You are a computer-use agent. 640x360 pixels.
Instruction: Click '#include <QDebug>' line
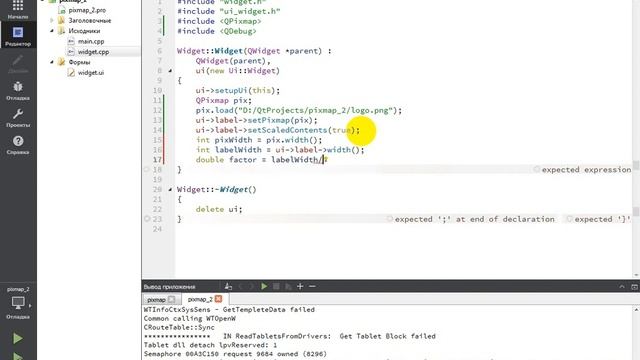coord(217,31)
